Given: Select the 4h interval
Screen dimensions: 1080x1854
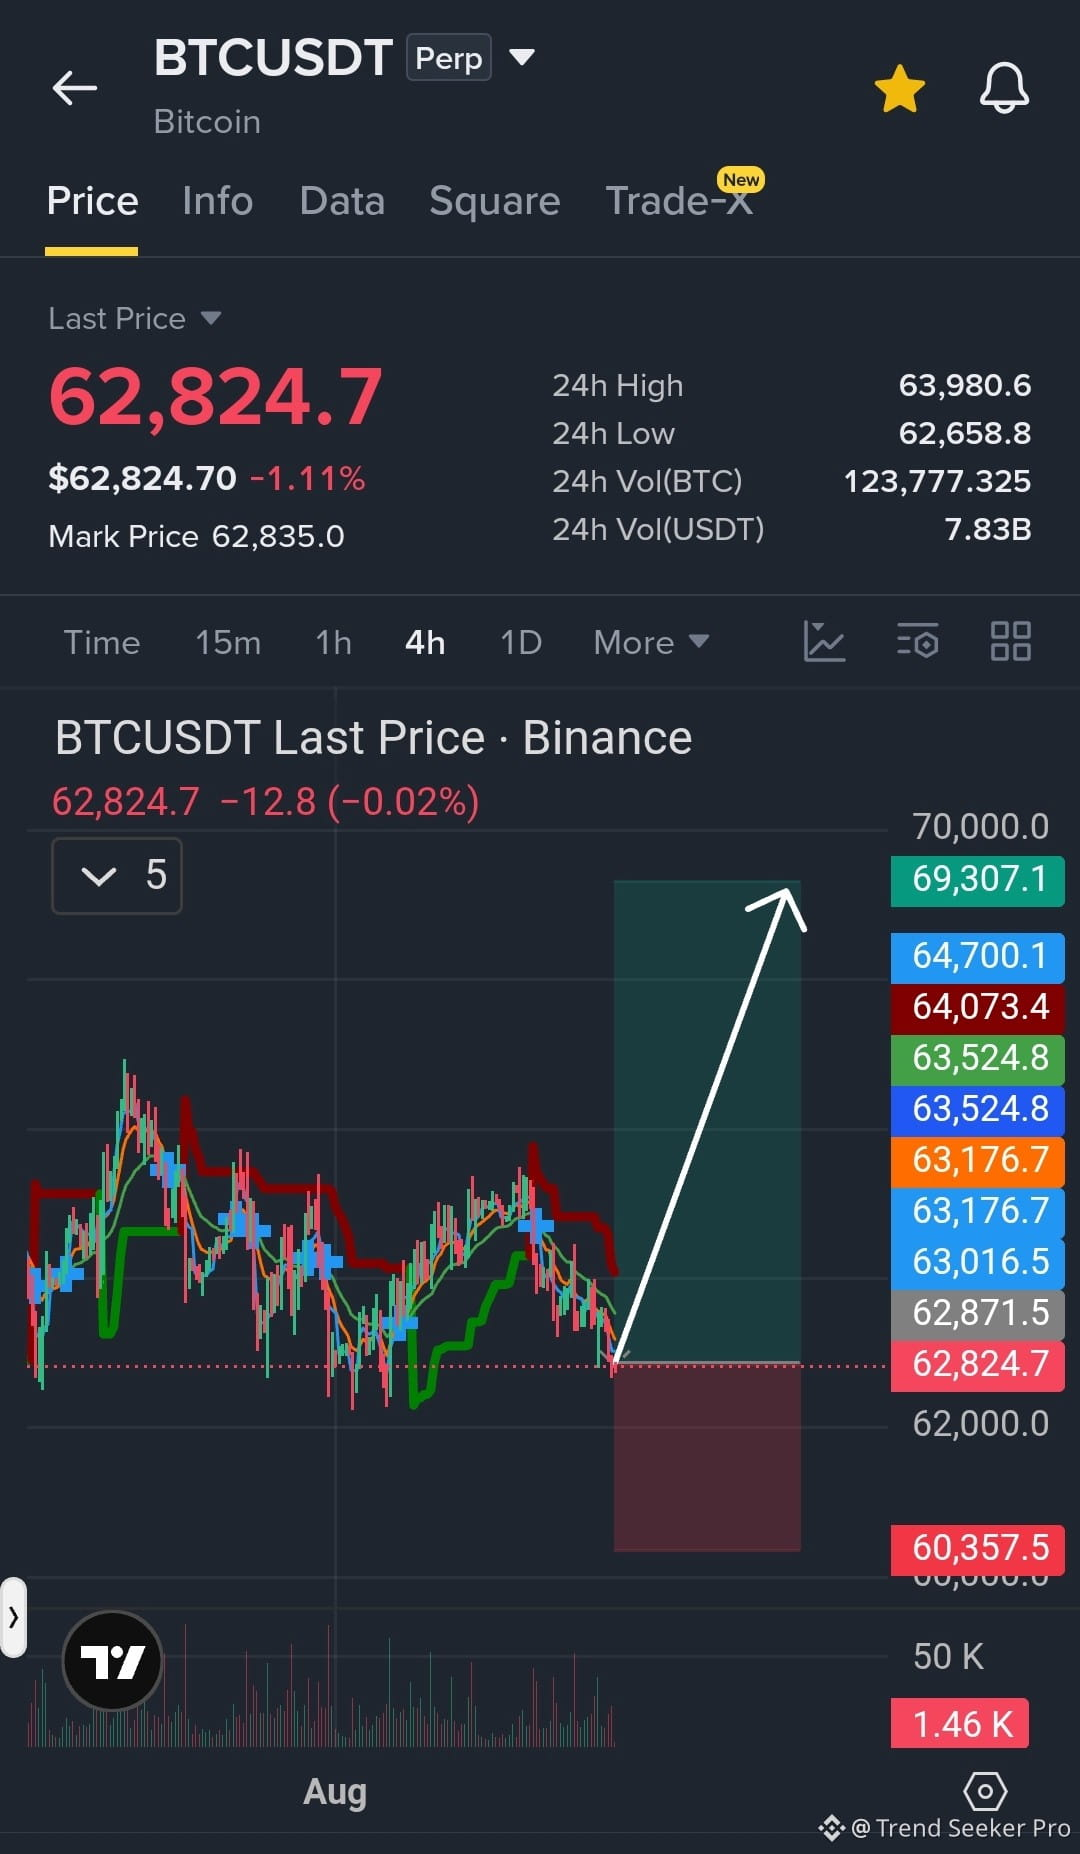Looking at the screenshot, I should [425, 642].
